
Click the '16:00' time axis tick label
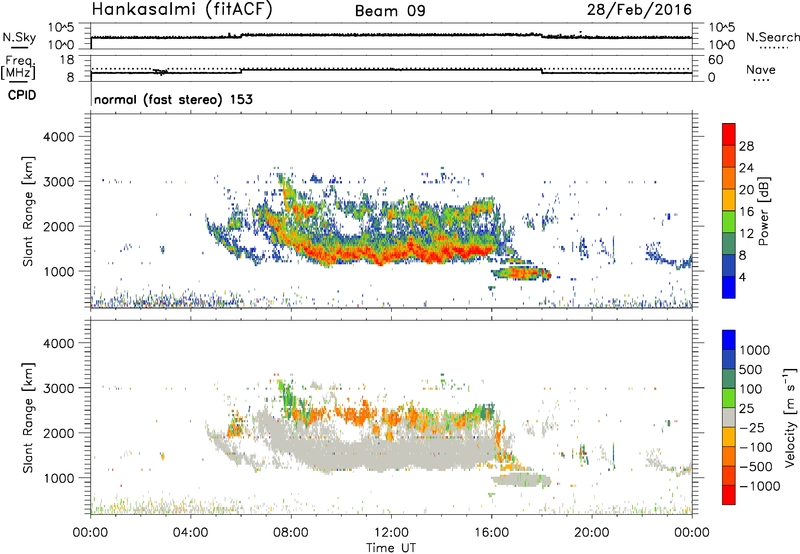tap(491, 533)
